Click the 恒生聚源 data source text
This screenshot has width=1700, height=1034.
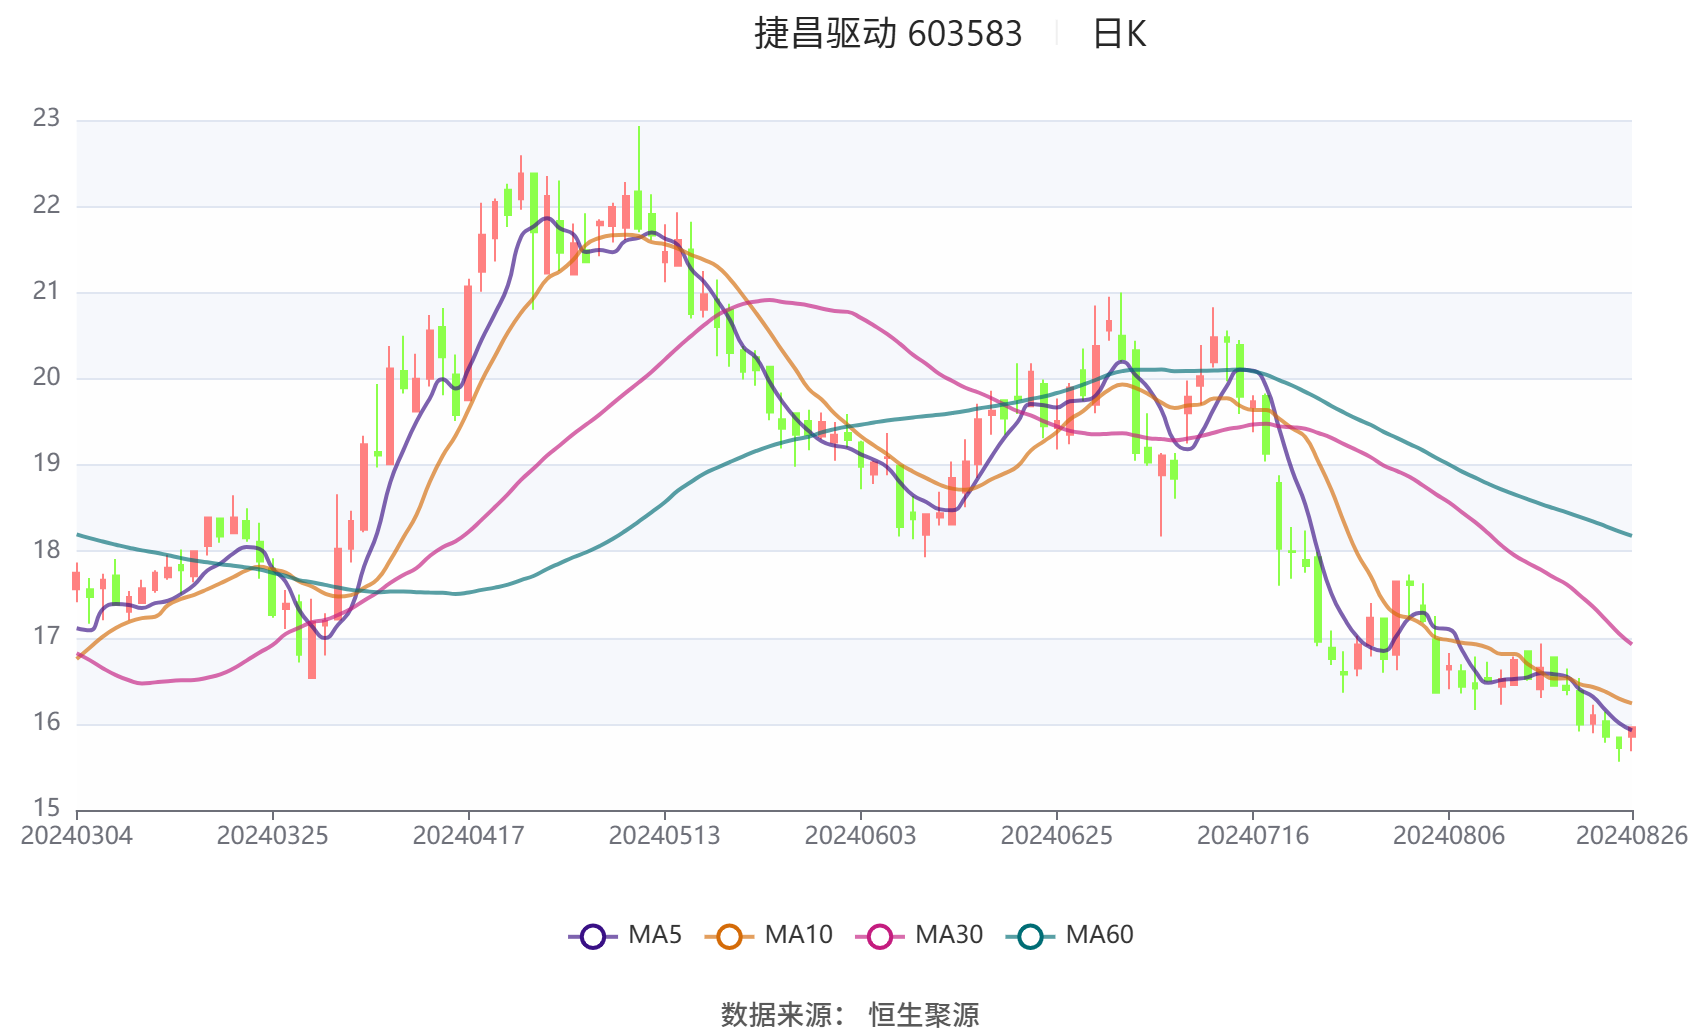click(x=924, y=1014)
